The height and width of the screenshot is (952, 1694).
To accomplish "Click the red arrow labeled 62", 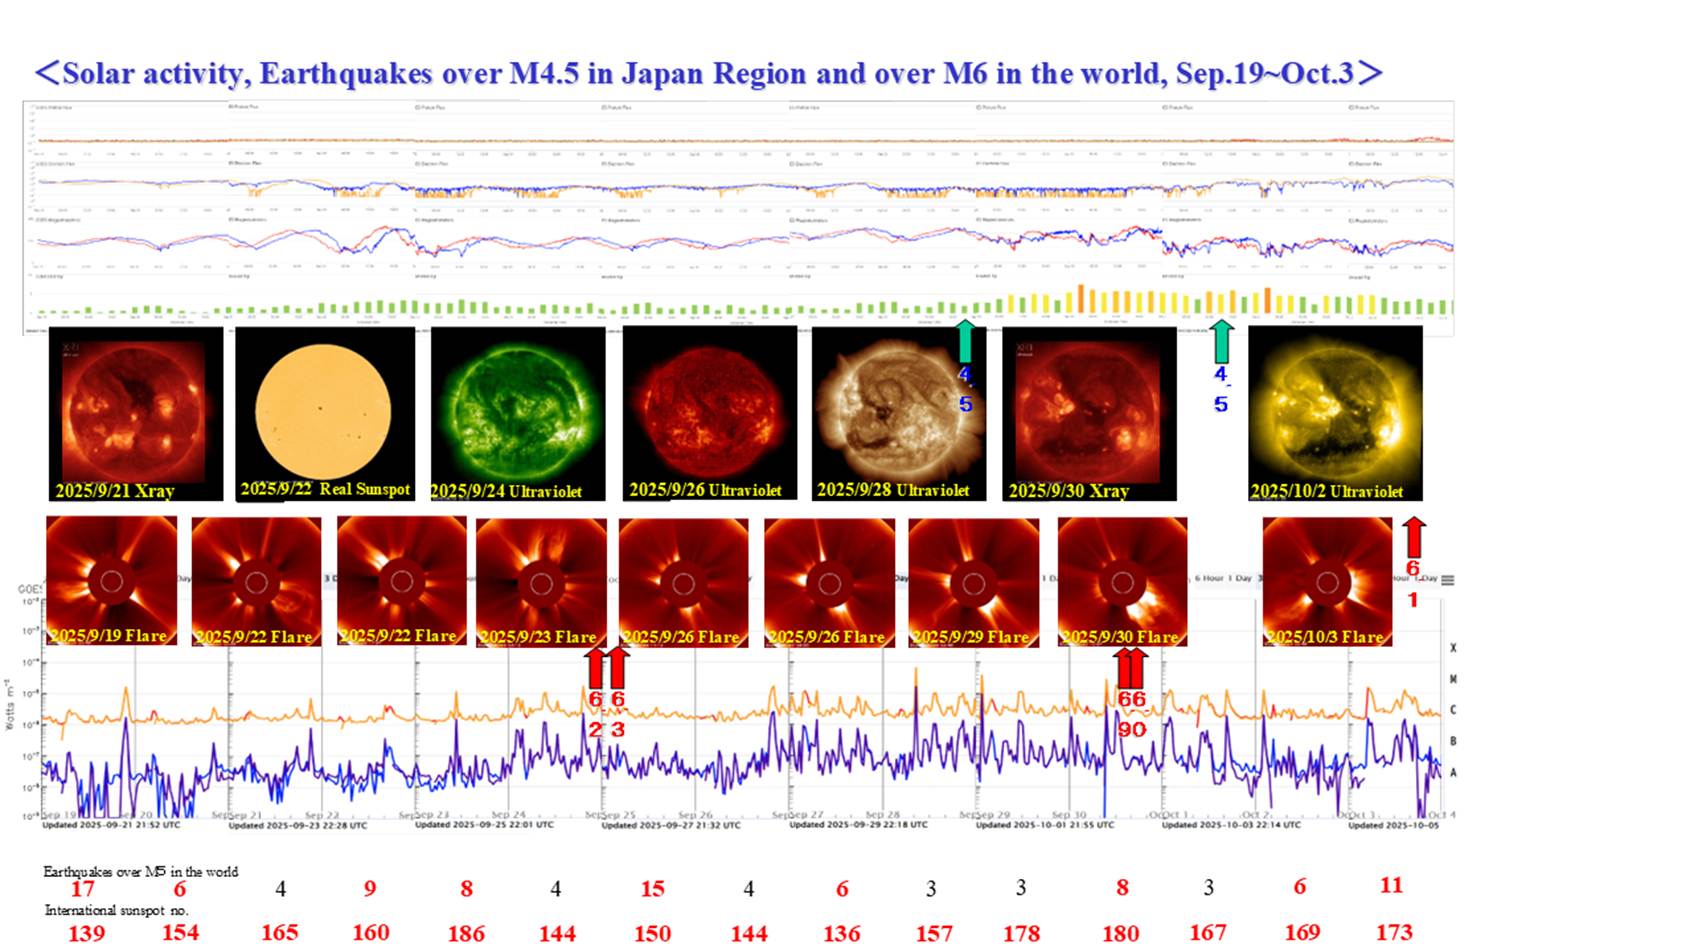I will pos(595,667).
